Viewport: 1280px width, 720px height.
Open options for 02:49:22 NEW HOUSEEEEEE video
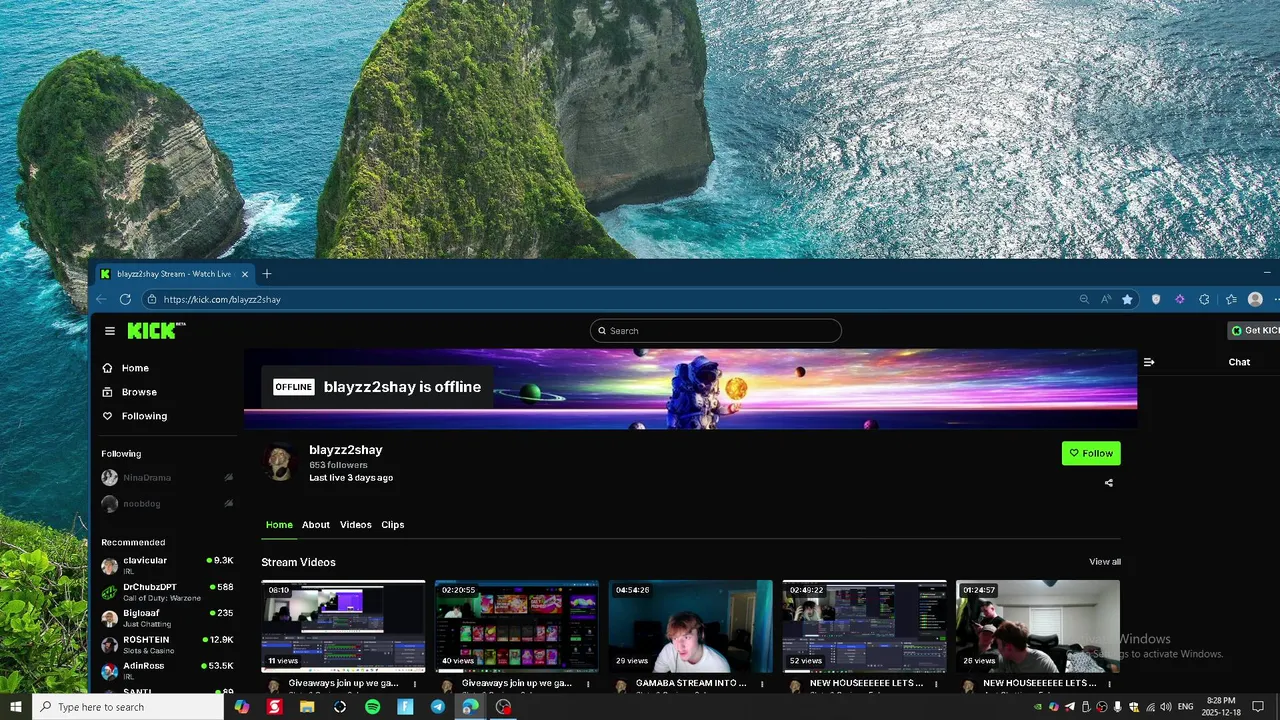point(936,684)
